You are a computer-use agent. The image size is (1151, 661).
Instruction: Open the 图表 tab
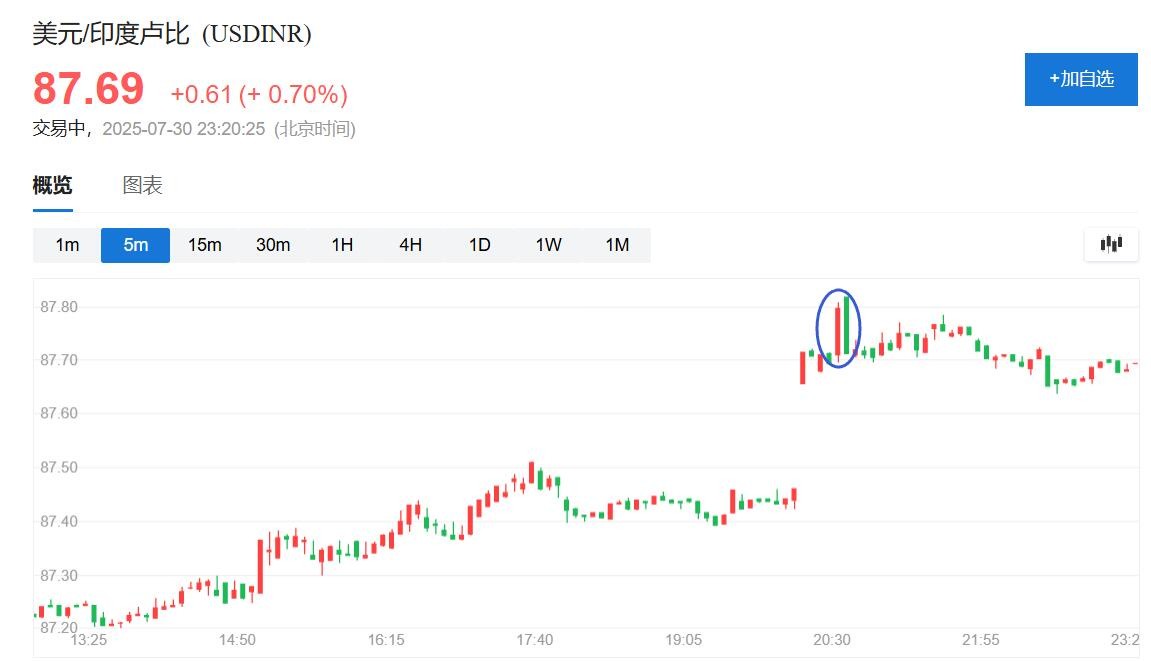(x=142, y=186)
